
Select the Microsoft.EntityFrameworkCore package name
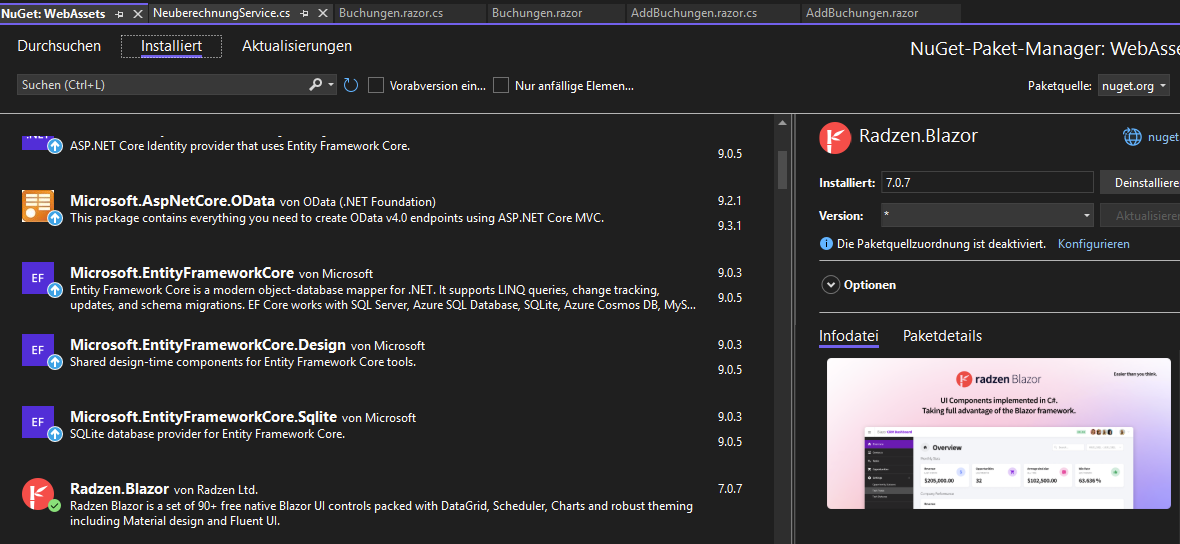181,272
